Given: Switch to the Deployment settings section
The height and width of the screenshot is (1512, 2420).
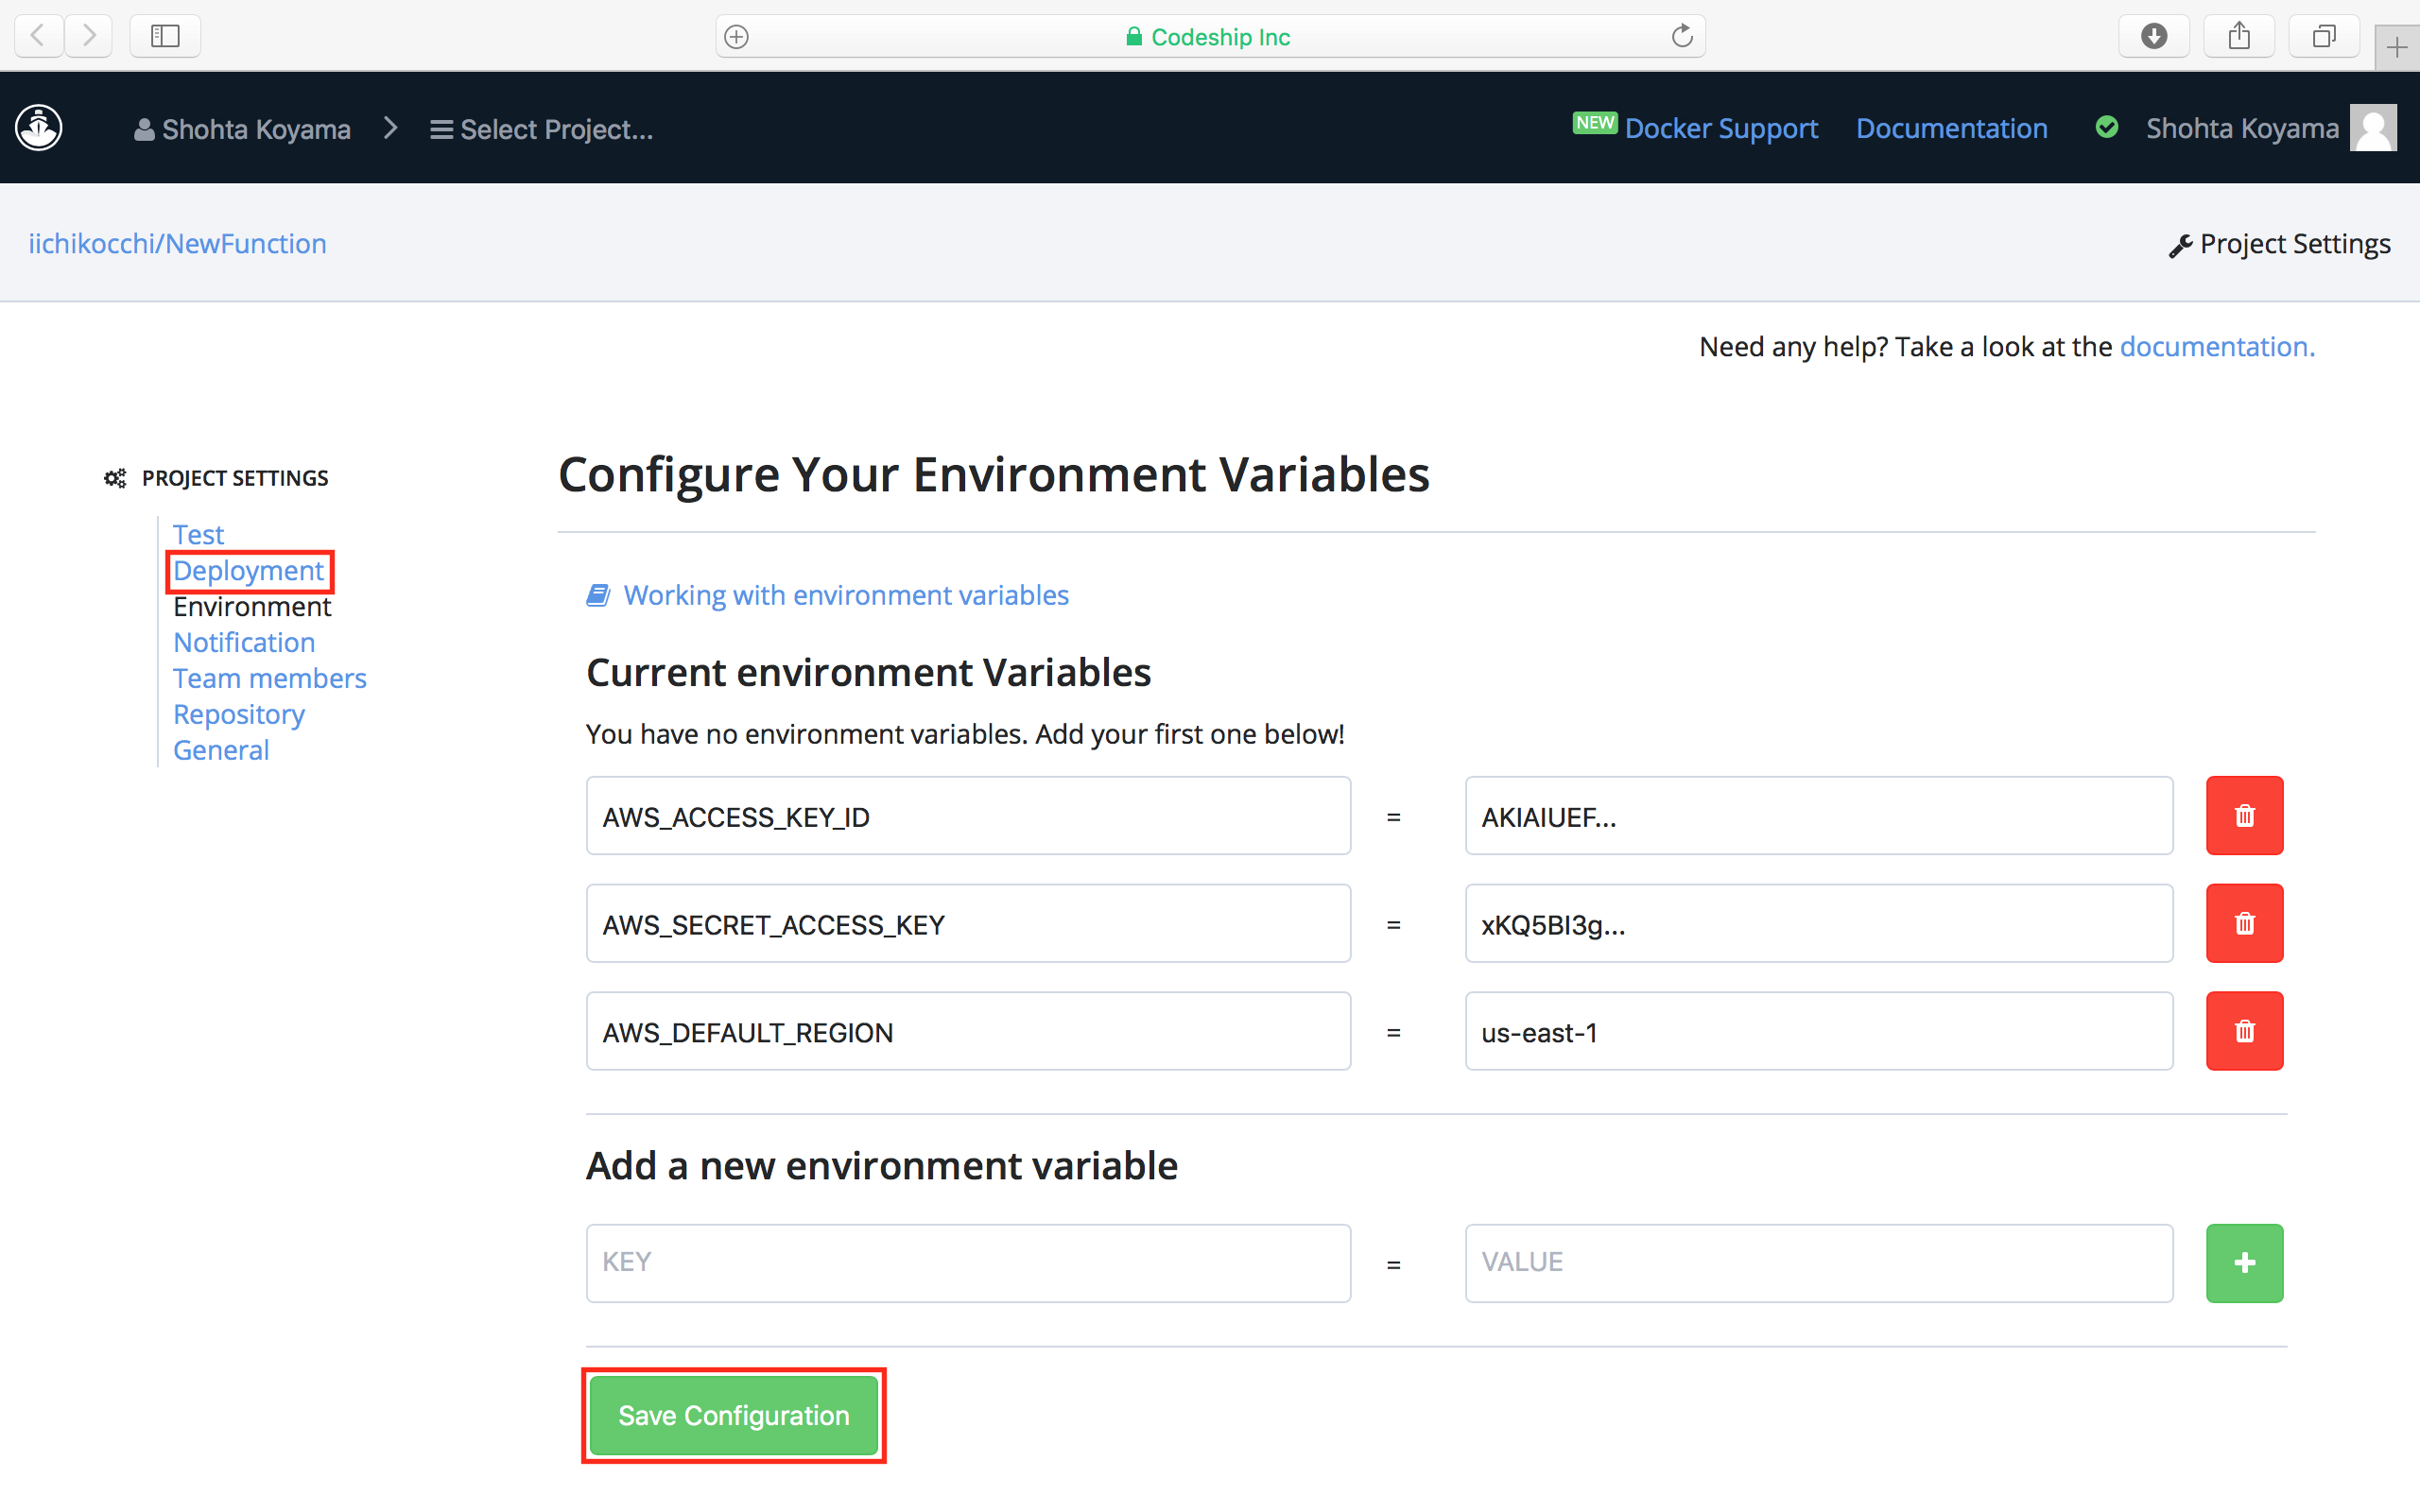Looking at the screenshot, I should pyautogui.click(x=249, y=571).
